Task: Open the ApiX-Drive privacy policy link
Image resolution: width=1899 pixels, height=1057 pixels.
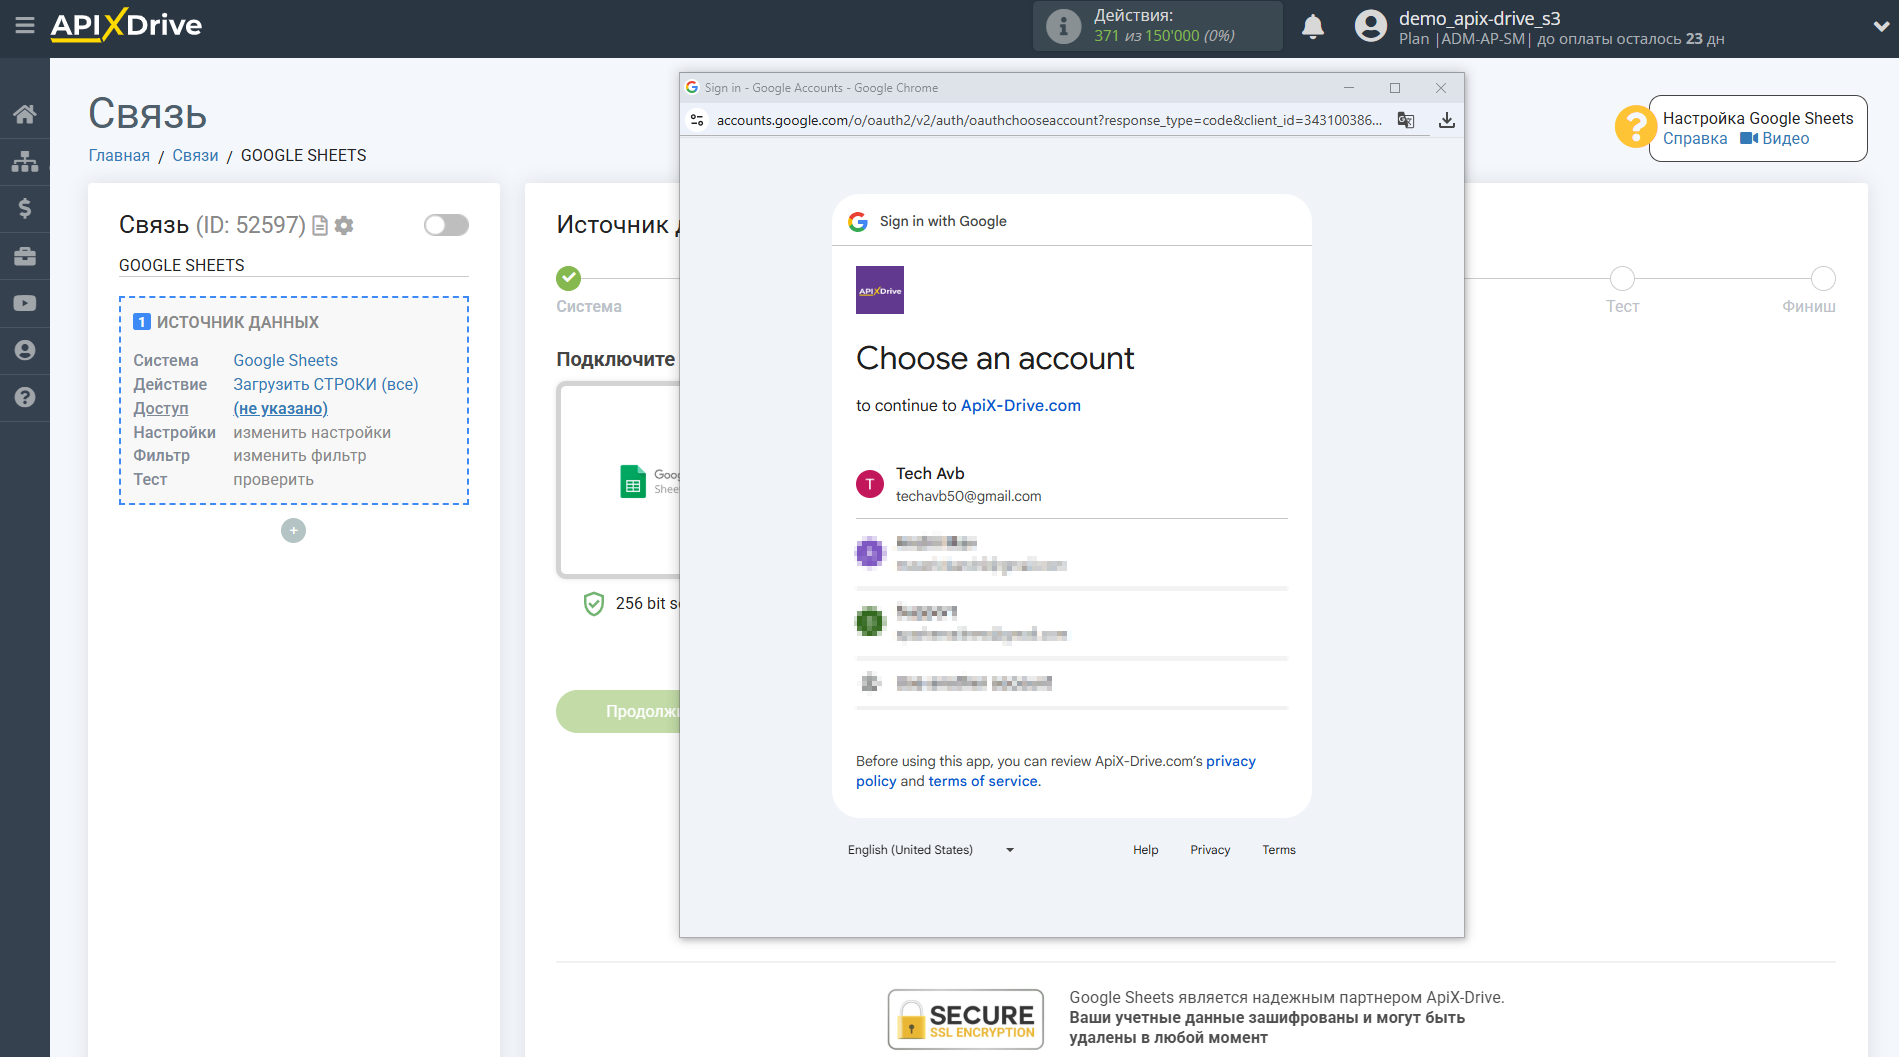Action: (x=1230, y=761)
